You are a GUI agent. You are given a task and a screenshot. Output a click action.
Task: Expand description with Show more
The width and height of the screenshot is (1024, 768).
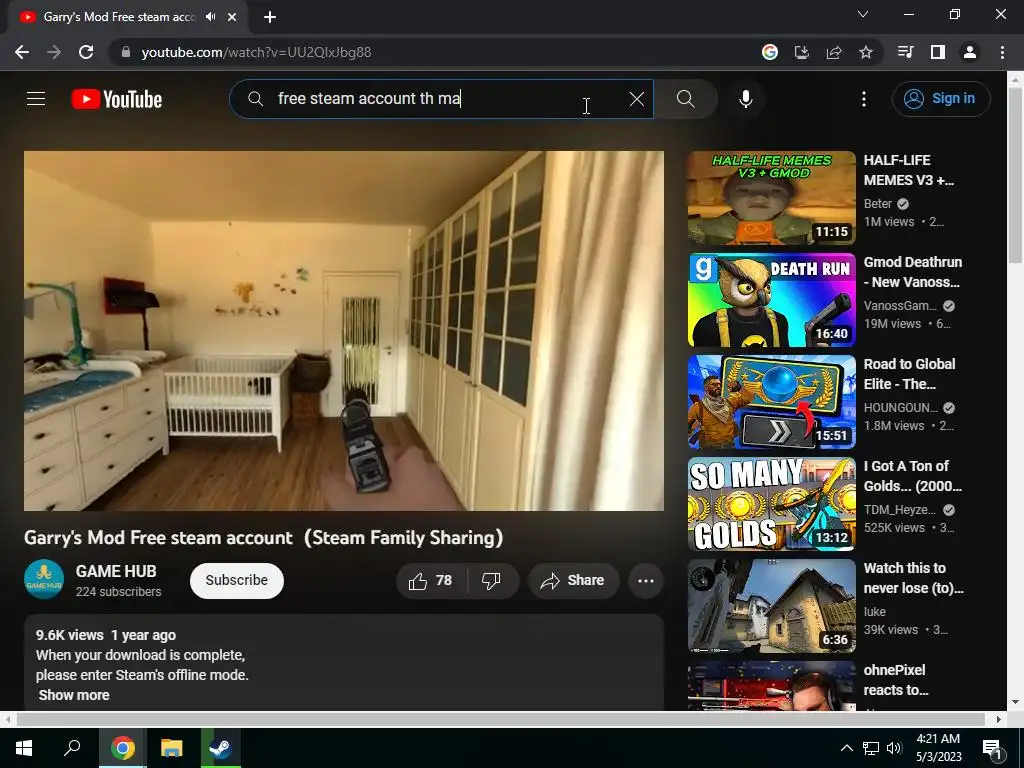coord(74,695)
